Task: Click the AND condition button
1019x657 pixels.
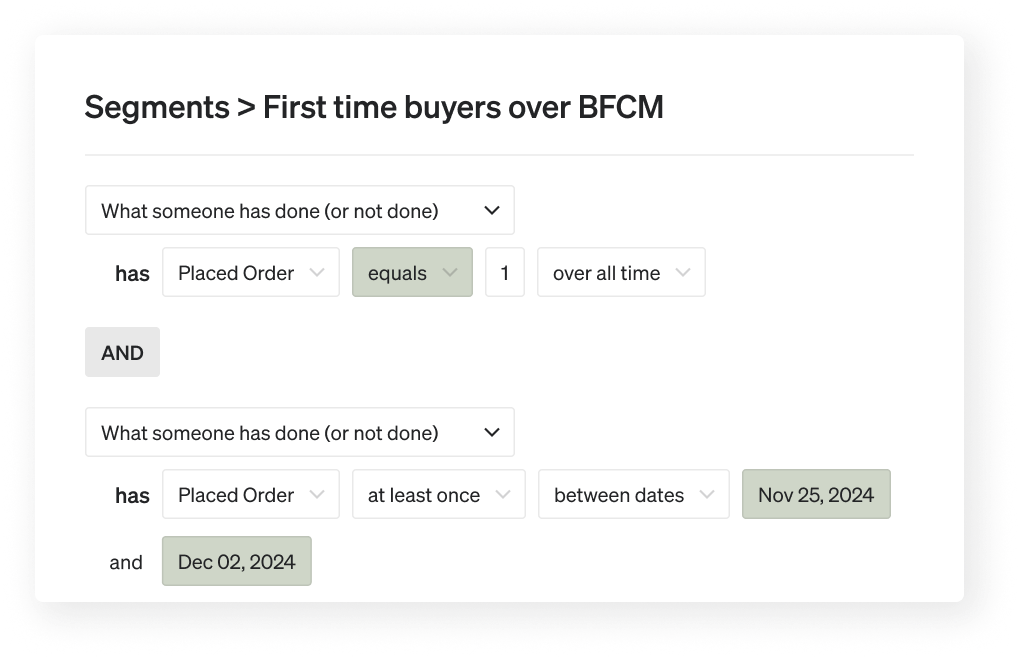Action: [x=122, y=353]
